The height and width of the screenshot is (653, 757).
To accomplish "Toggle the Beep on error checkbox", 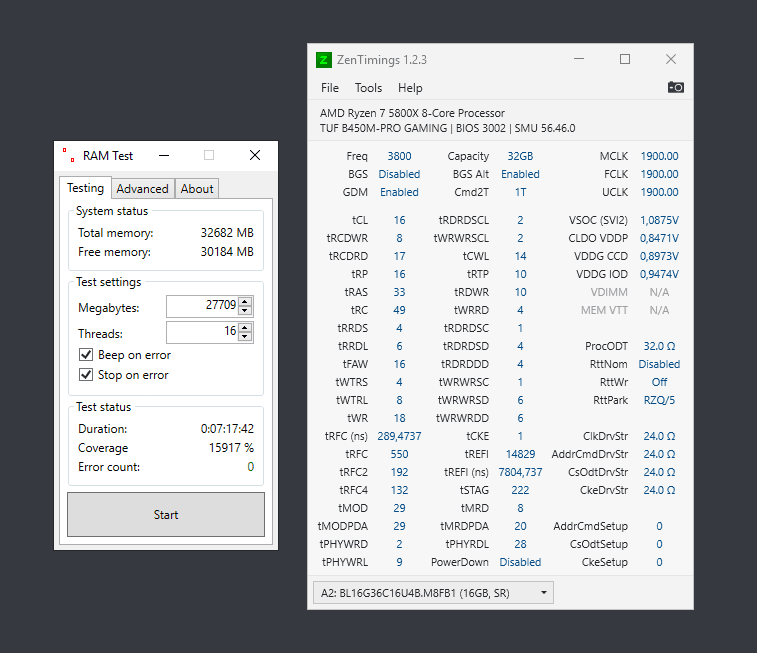I will (86, 355).
